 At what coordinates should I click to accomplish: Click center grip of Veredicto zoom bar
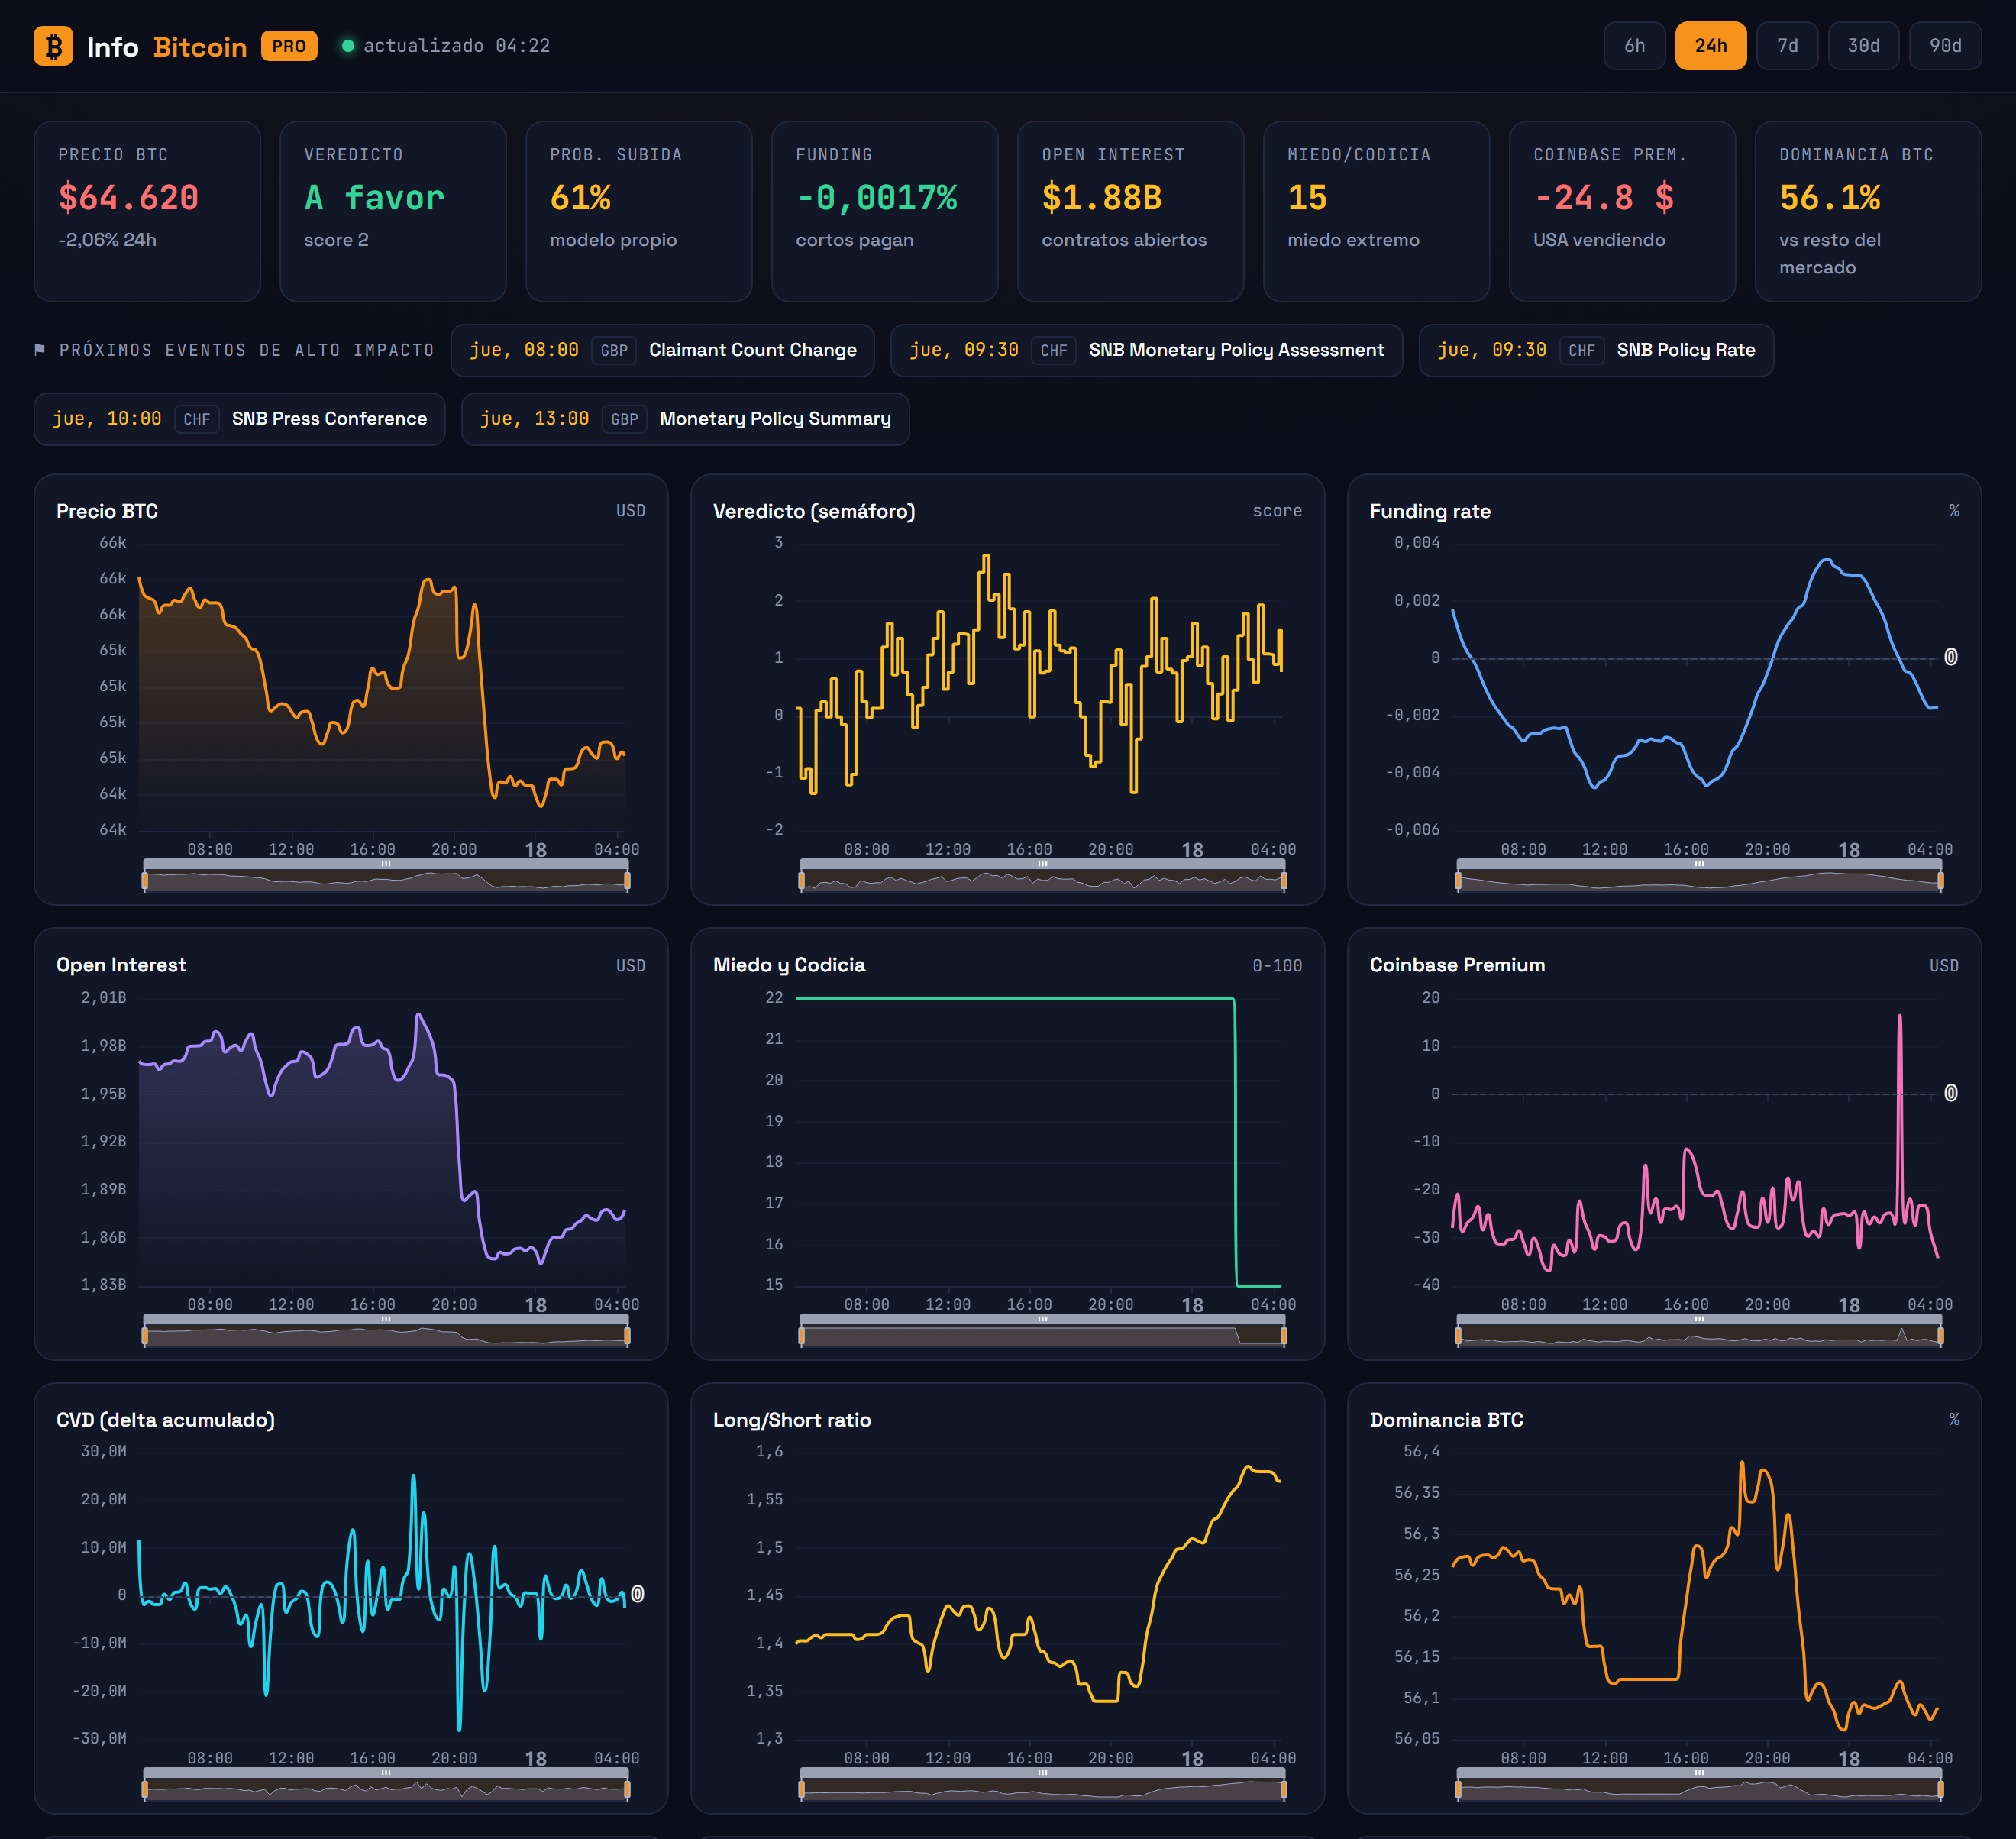[1042, 864]
